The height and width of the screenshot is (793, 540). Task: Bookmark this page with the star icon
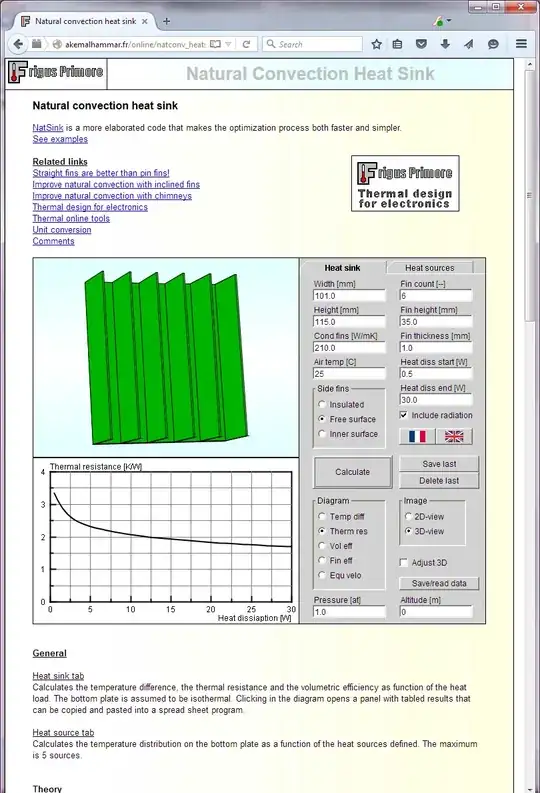click(x=376, y=44)
